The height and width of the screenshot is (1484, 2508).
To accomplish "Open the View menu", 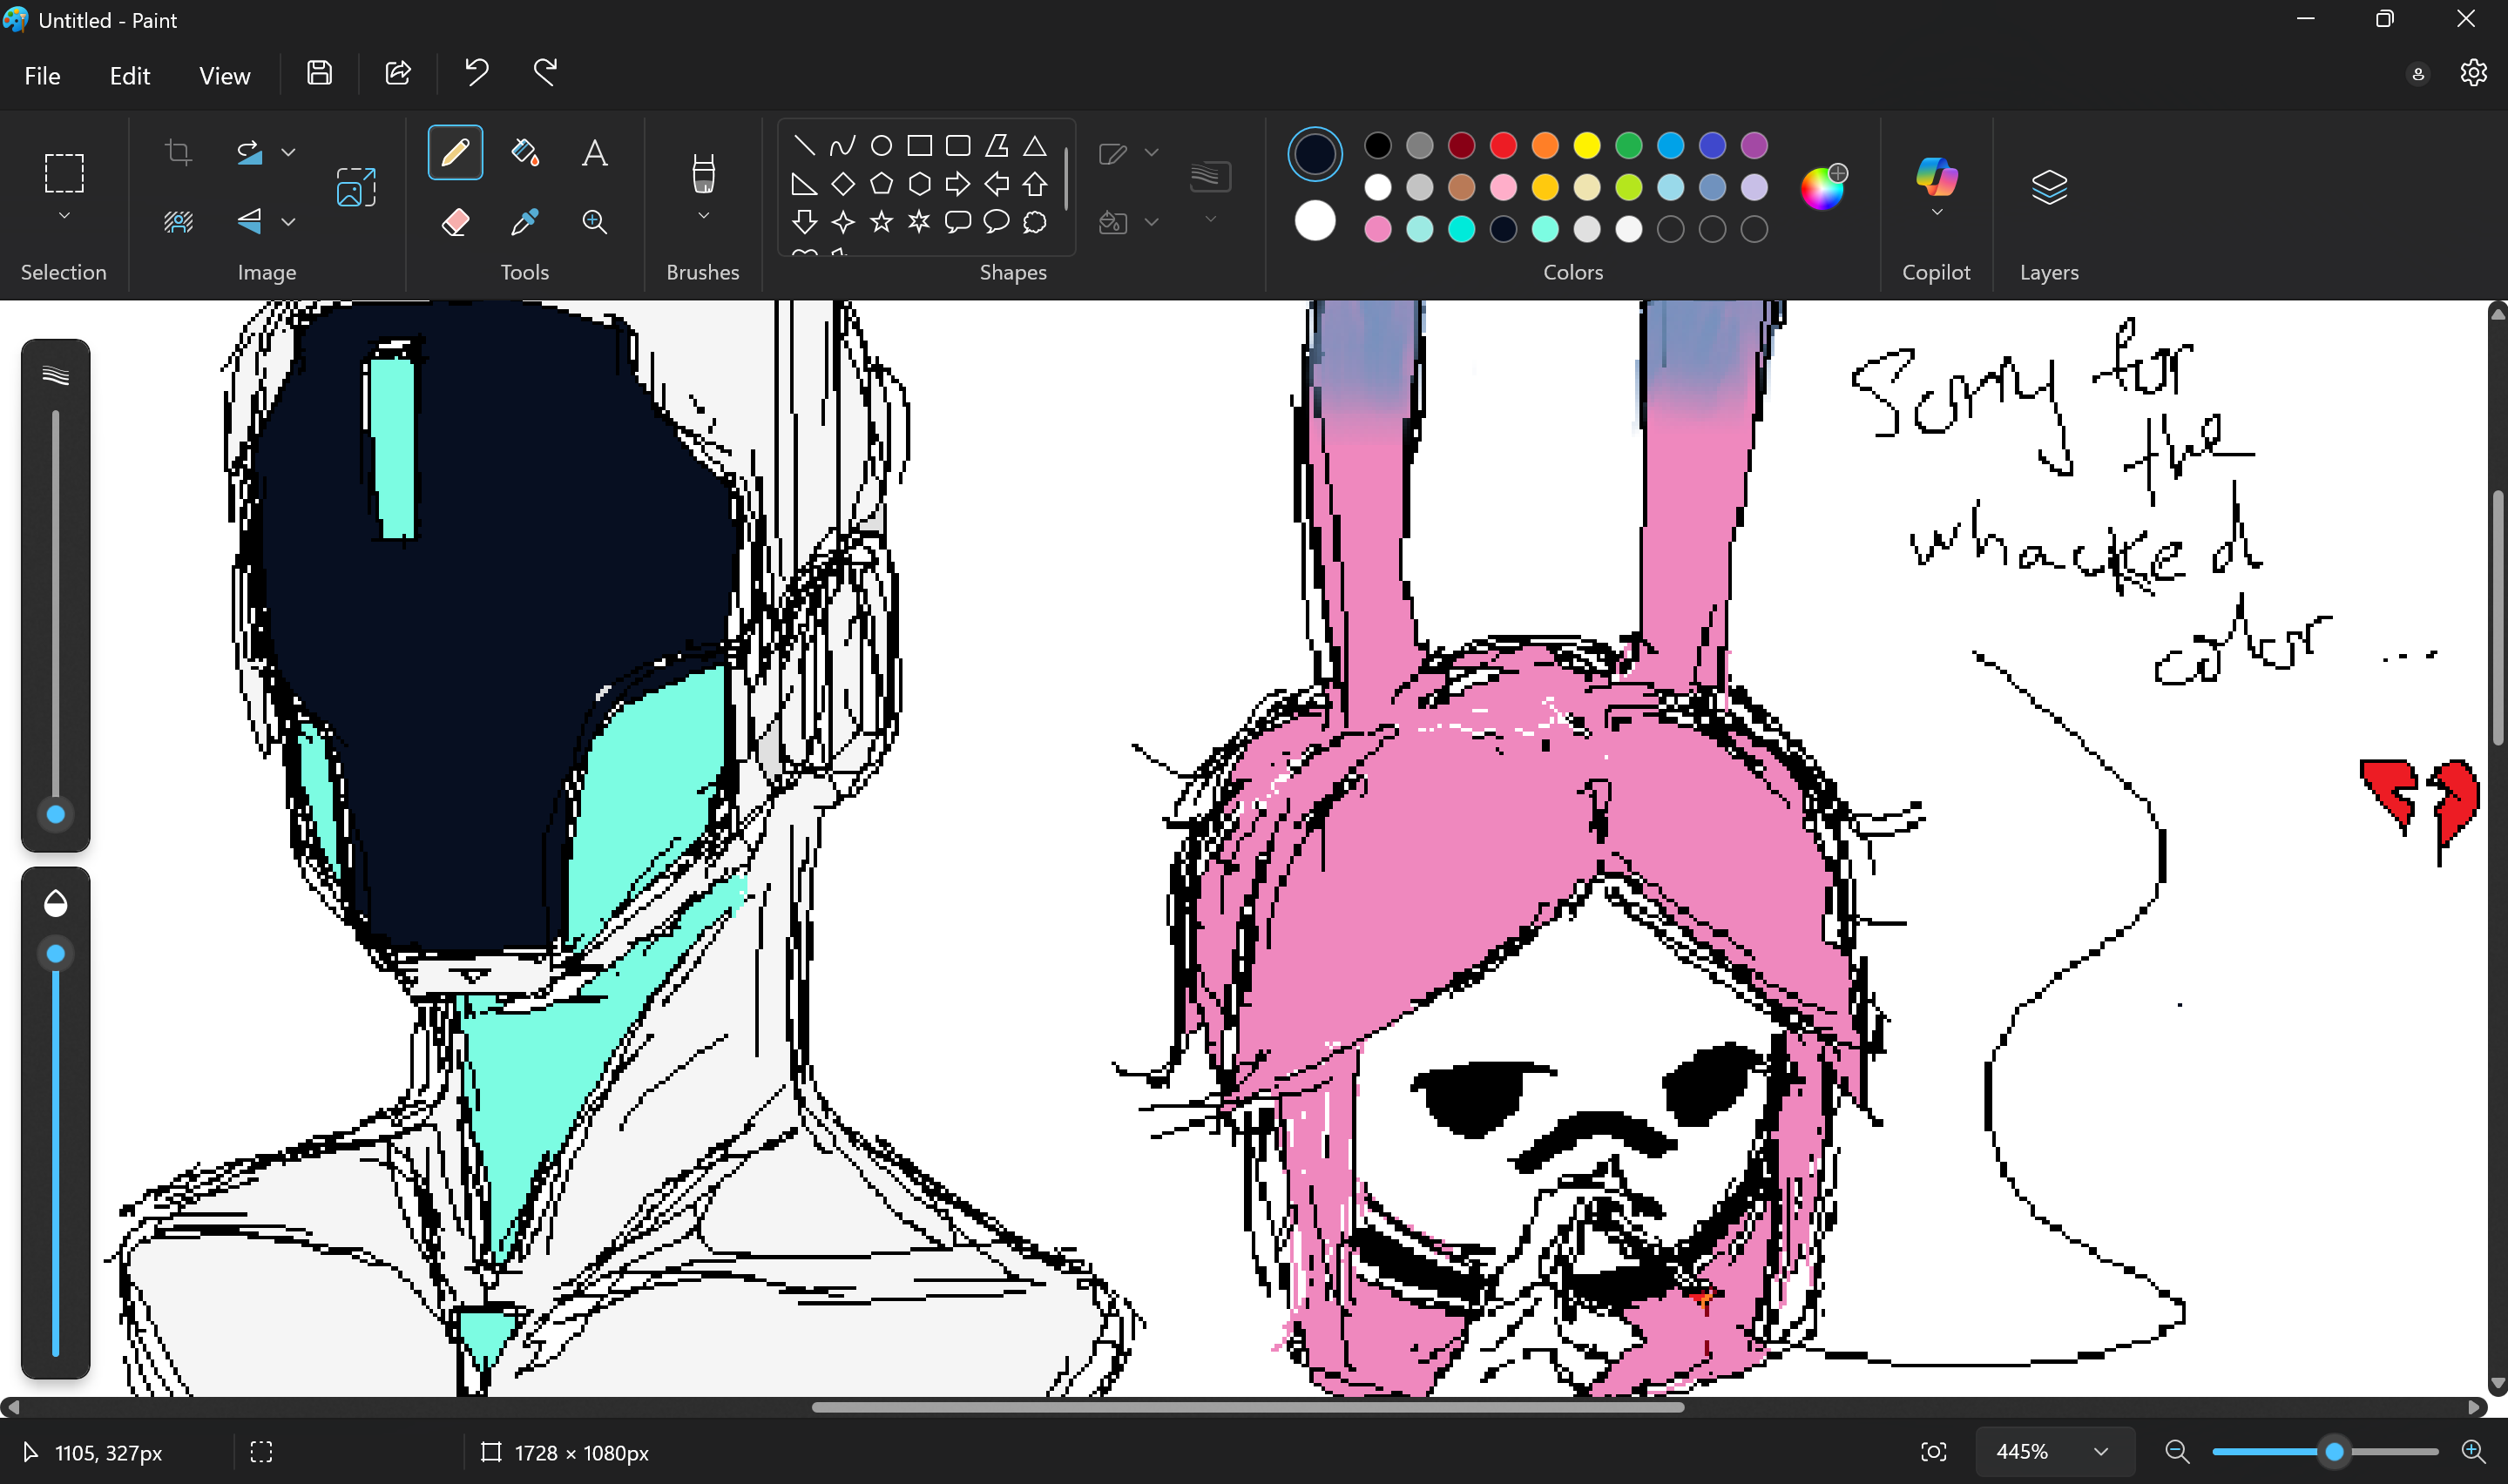I will tap(224, 76).
